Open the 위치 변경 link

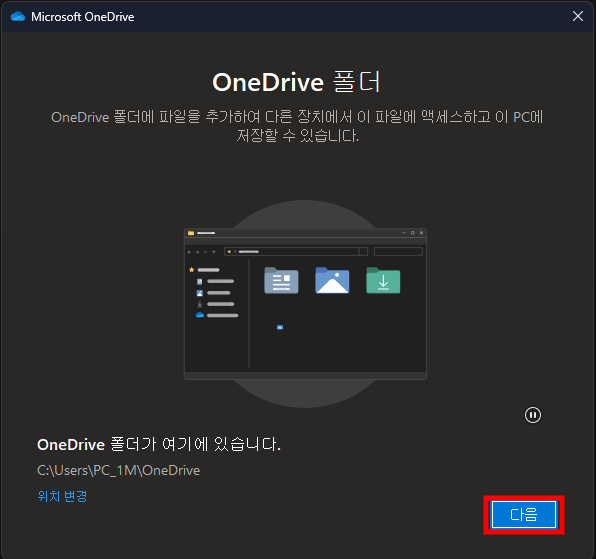click(x=62, y=496)
